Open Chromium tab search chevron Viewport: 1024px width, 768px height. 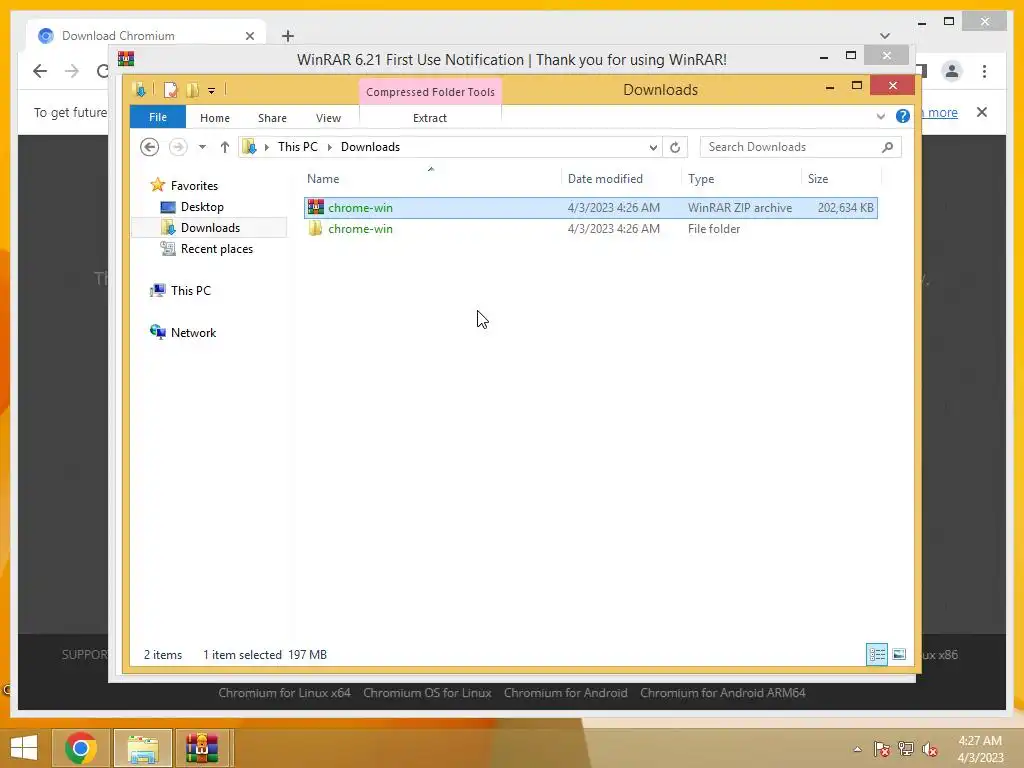(x=885, y=35)
